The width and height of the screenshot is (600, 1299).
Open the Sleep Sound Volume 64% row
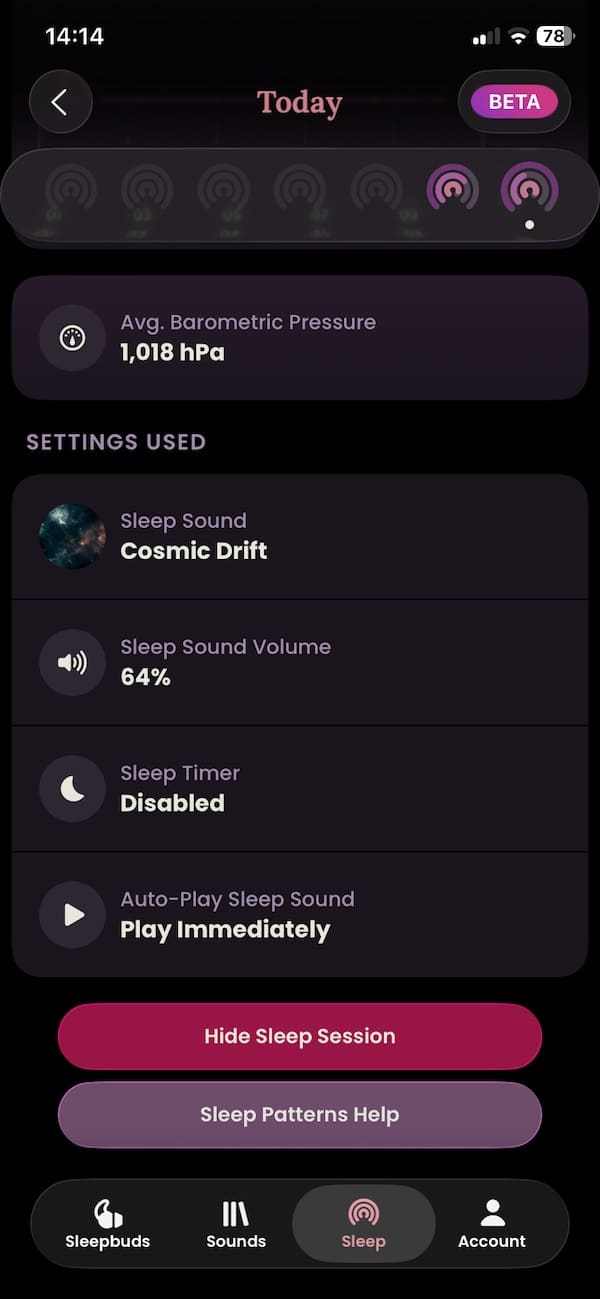(300, 662)
